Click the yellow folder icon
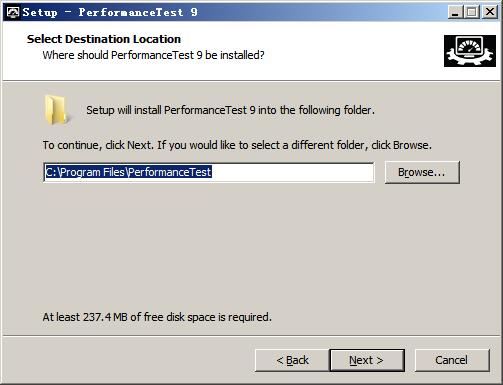 56,110
